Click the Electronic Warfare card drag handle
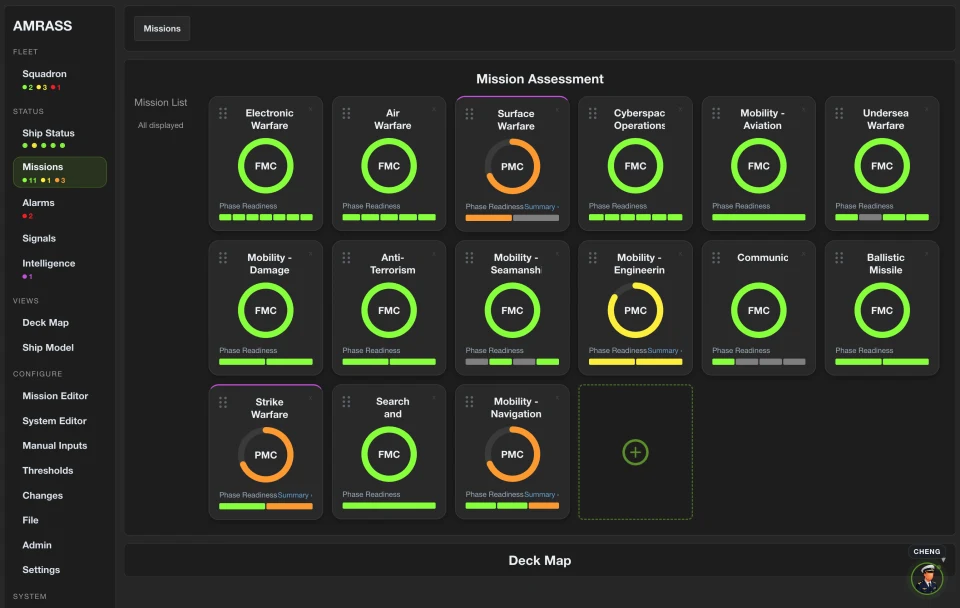Viewport: 960px width, 608px height. 223,113
